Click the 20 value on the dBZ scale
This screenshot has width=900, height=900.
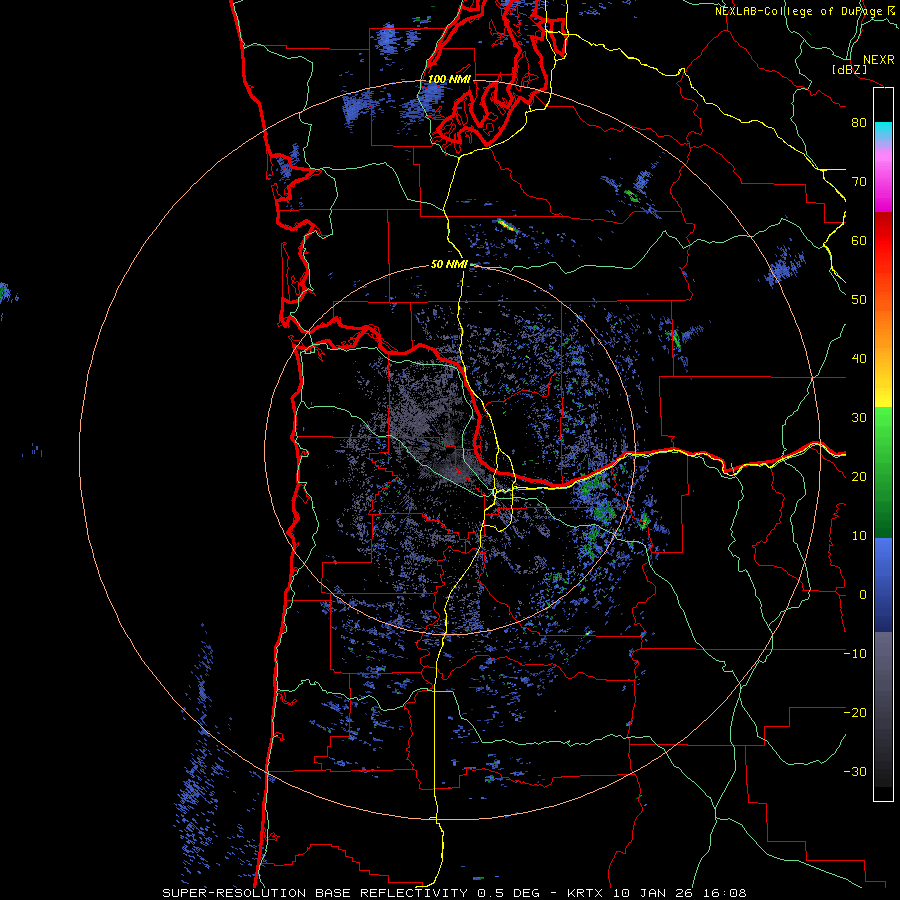pos(859,477)
